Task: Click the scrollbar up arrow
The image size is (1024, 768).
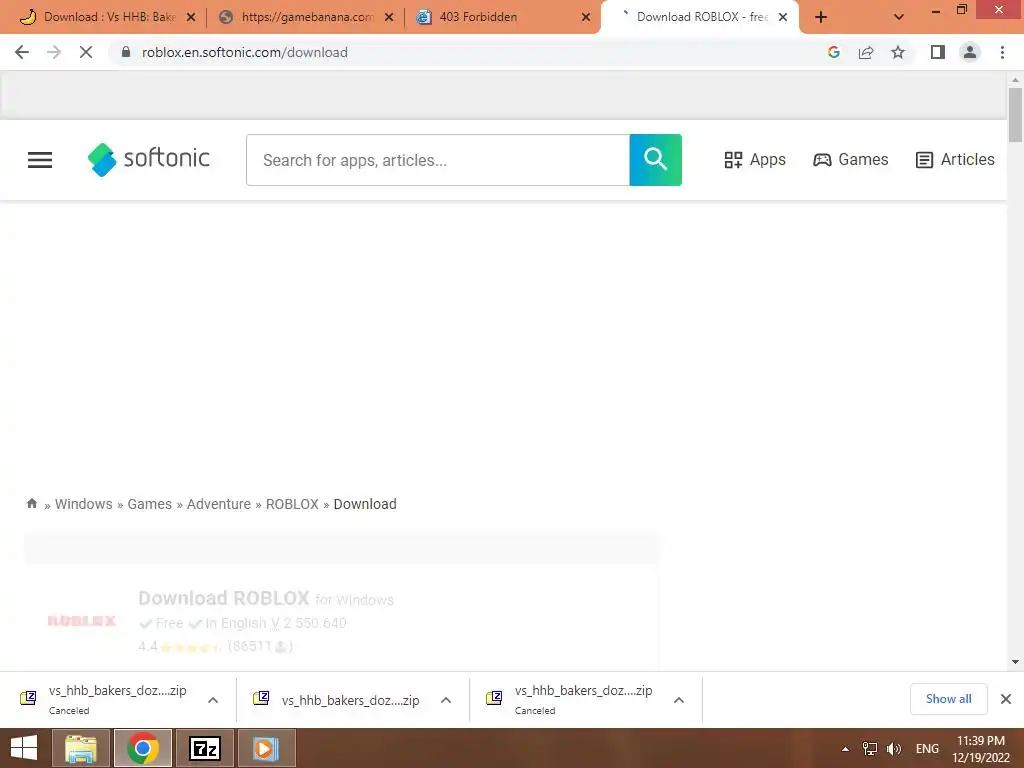Action: (x=1015, y=80)
